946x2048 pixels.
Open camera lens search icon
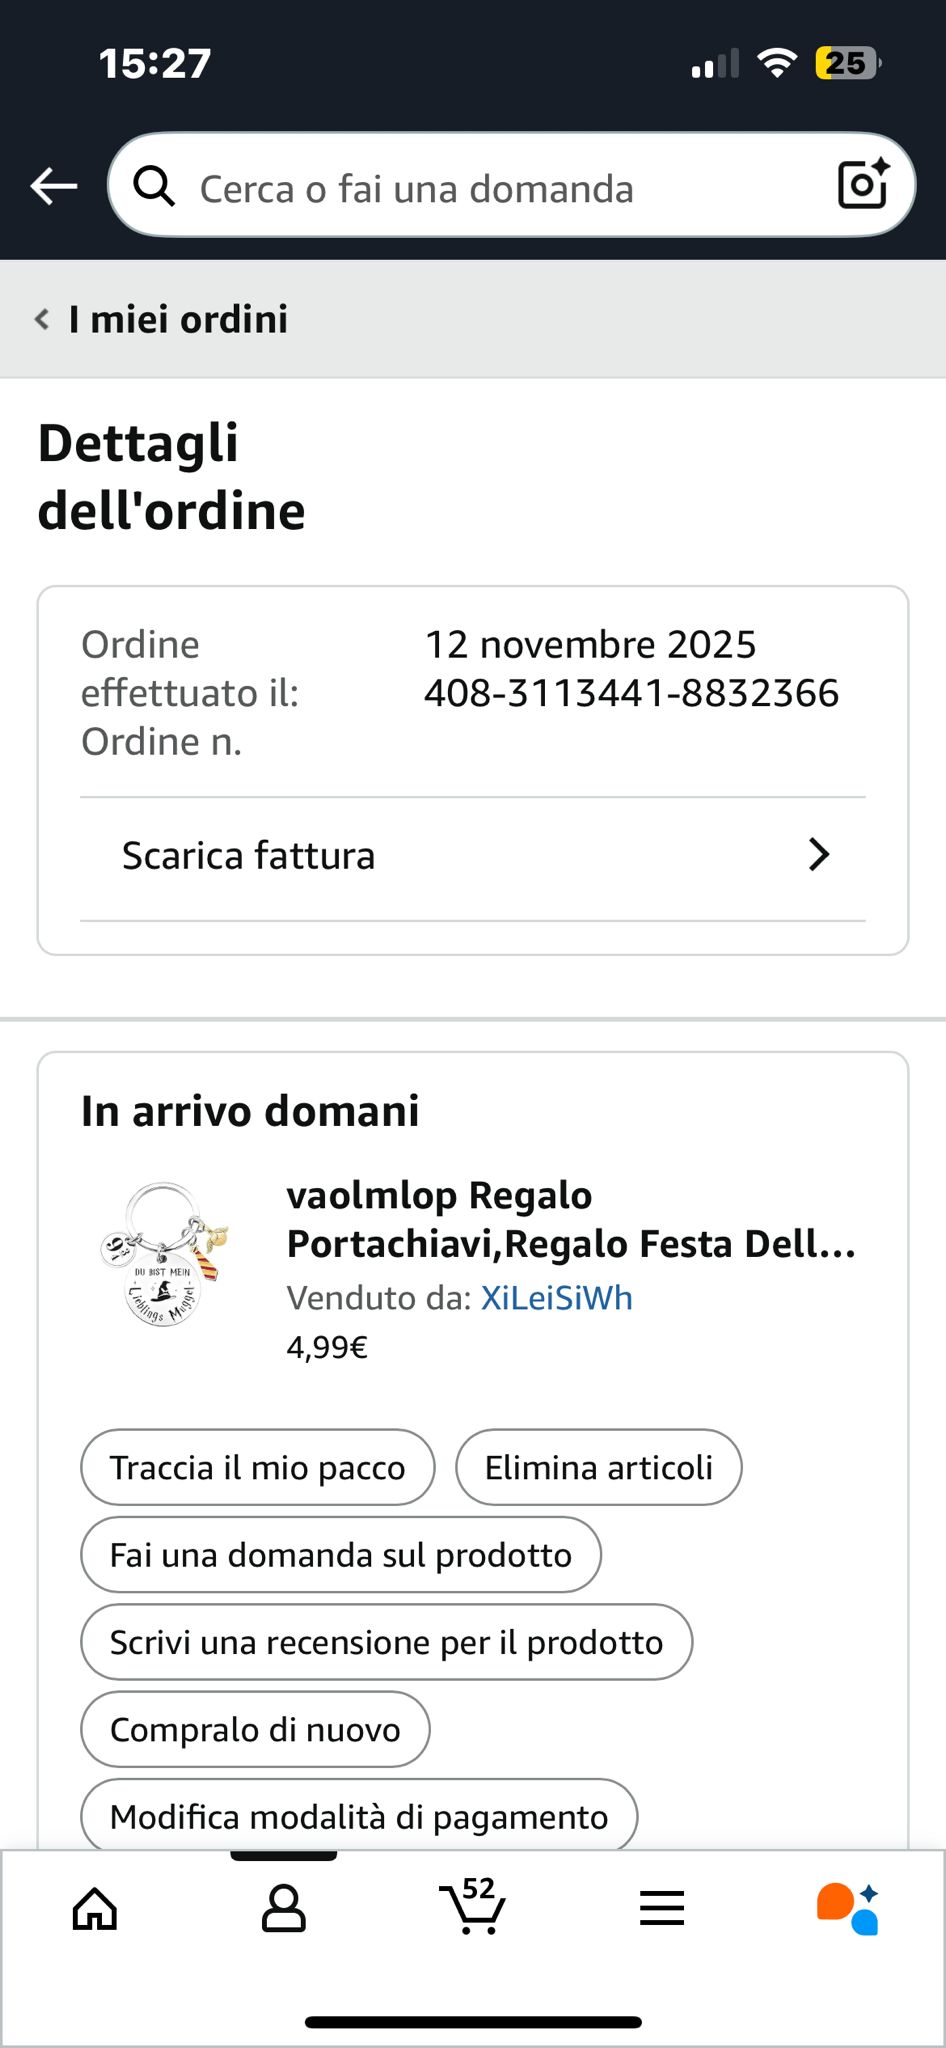click(x=862, y=184)
